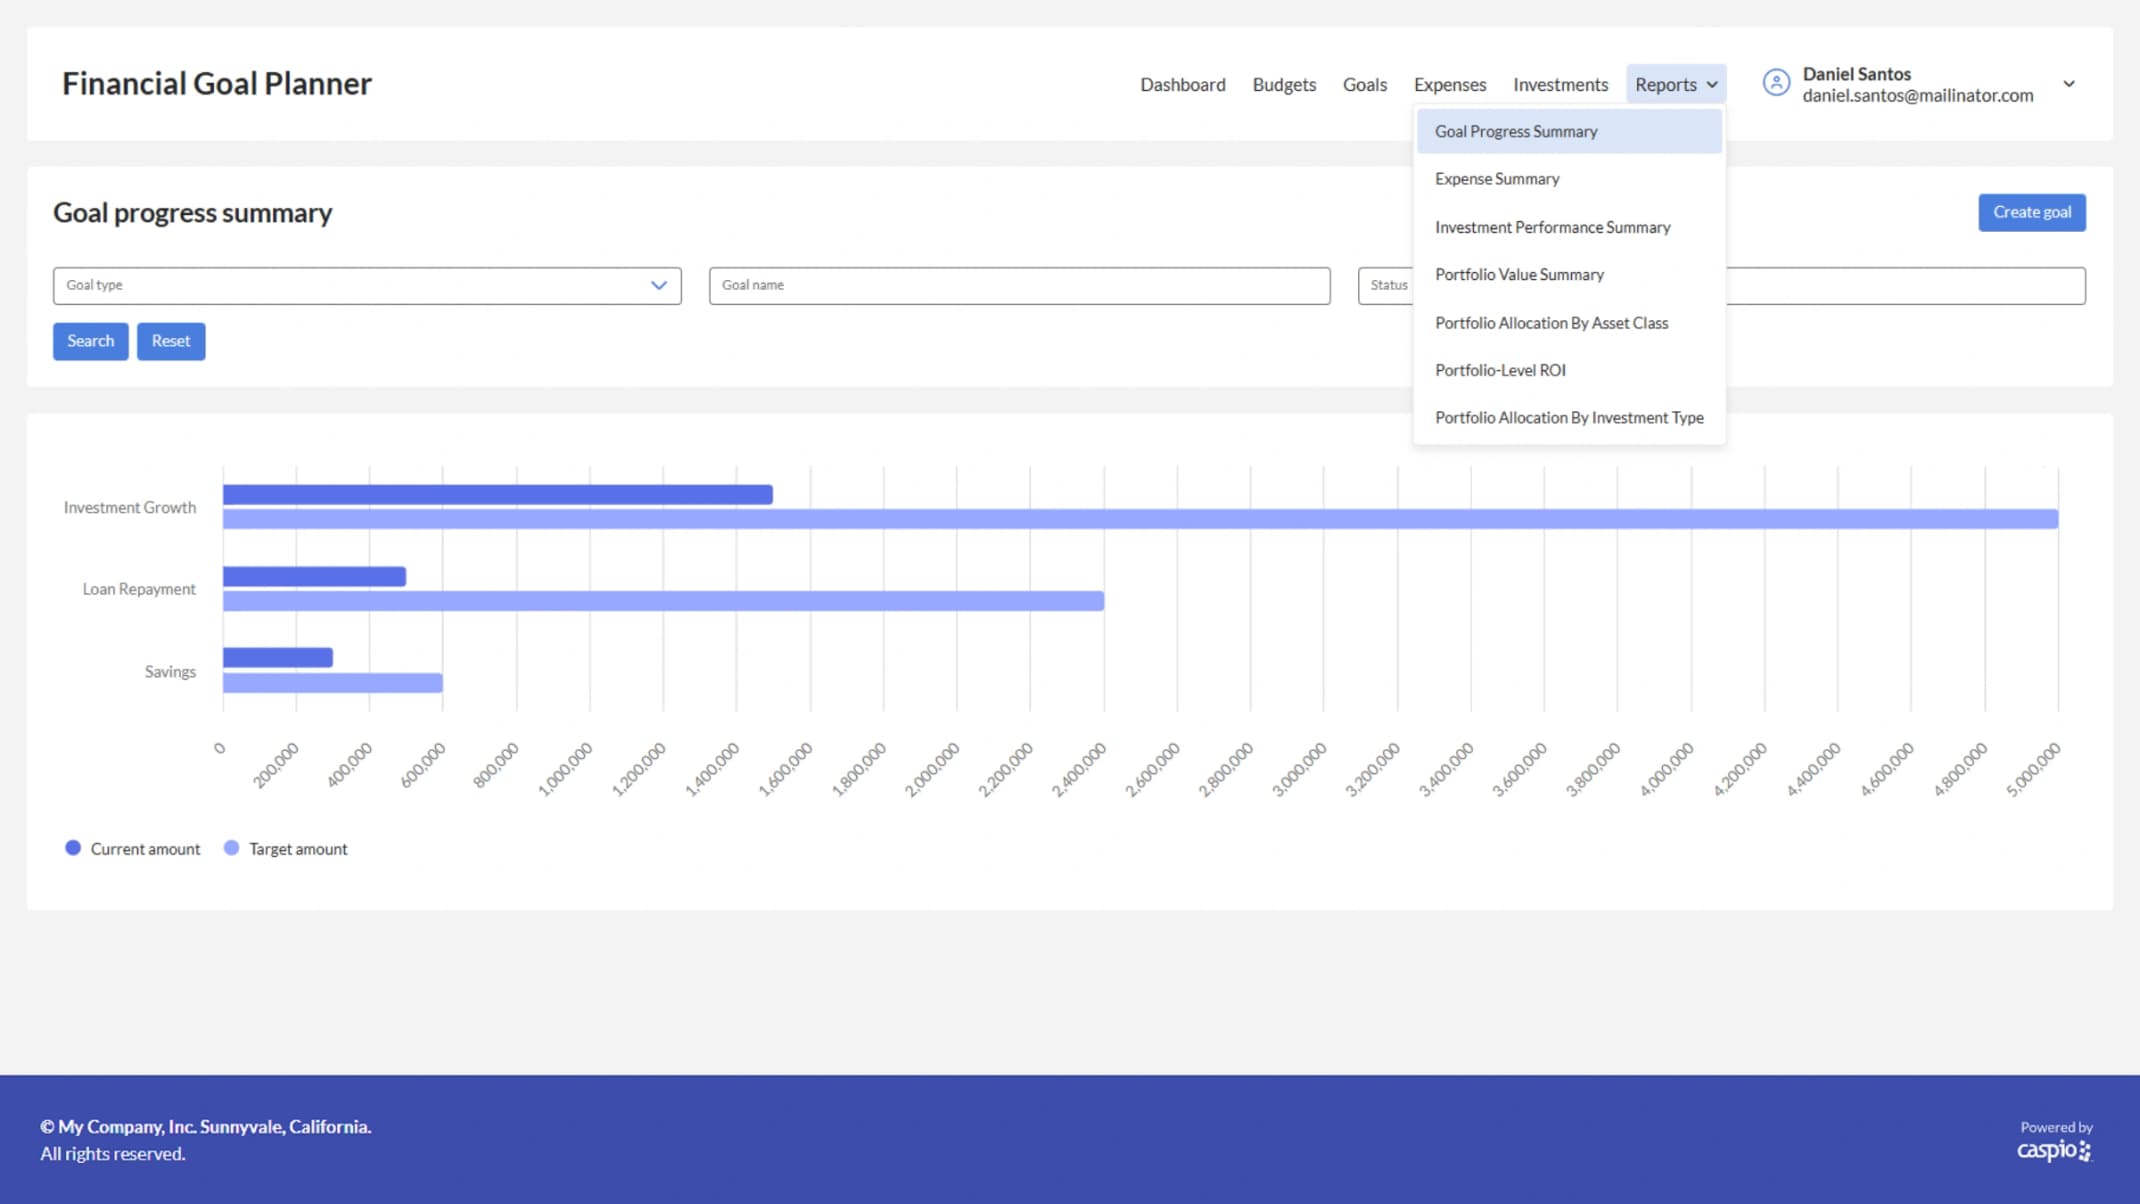Click the Goal progress summary heading
The width and height of the screenshot is (2140, 1204).
[192, 212]
